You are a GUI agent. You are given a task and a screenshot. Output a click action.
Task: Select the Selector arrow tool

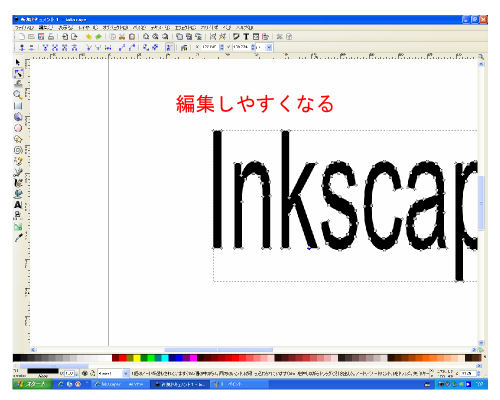click(x=18, y=62)
